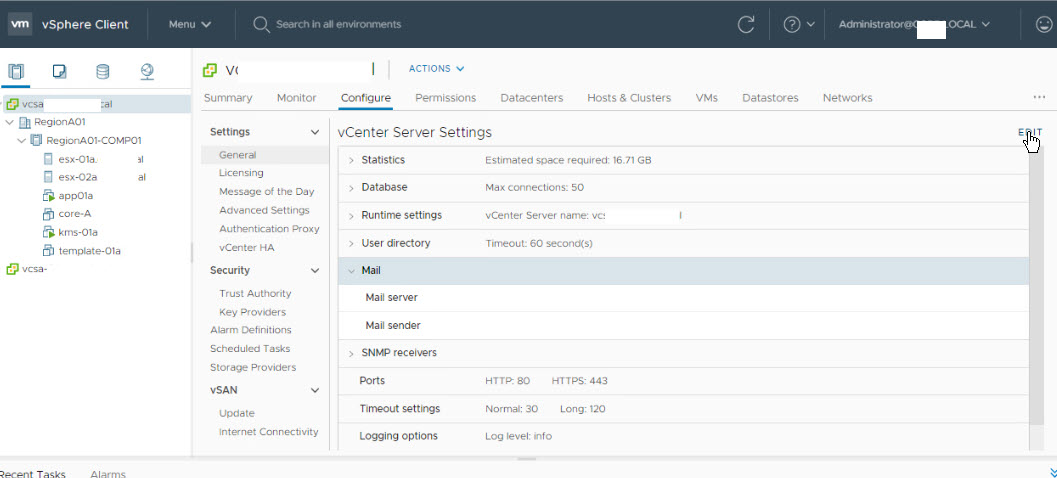Click the smiley feedback icon

click(1043, 24)
